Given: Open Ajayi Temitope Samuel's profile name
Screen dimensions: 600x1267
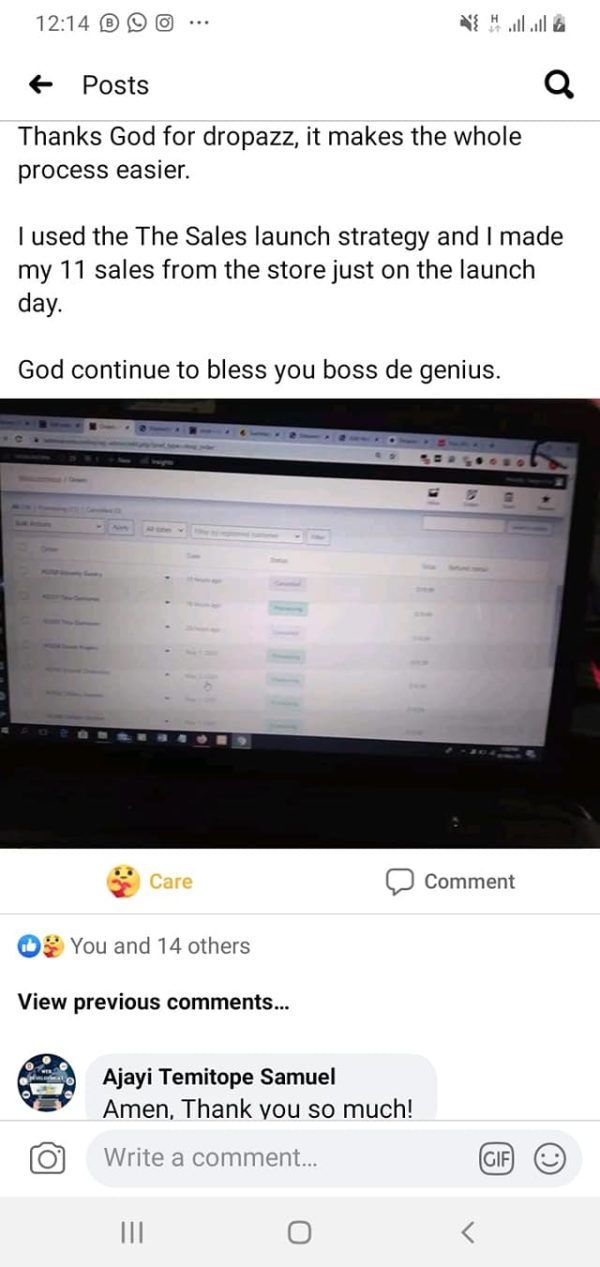Looking at the screenshot, I should pyautogui.click(x=219, y=1077).
